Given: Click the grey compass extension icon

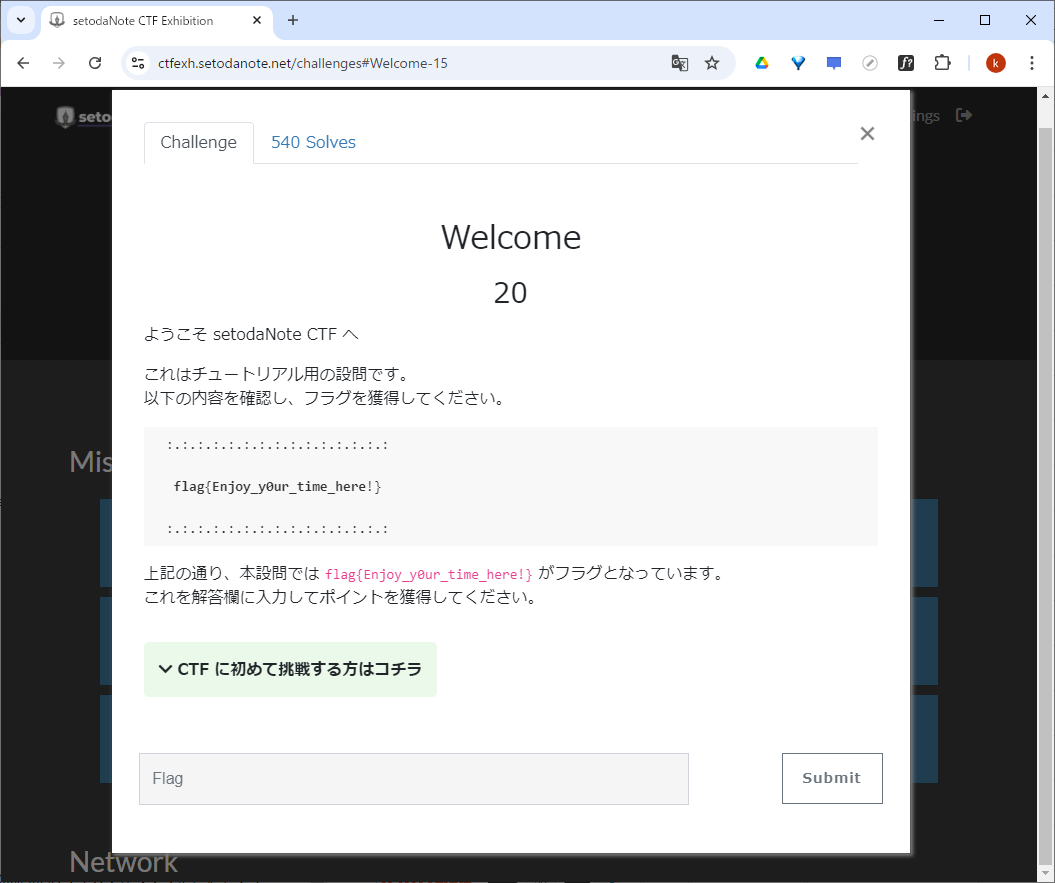Looking at the screenshot, I should (x=870, y=63).
